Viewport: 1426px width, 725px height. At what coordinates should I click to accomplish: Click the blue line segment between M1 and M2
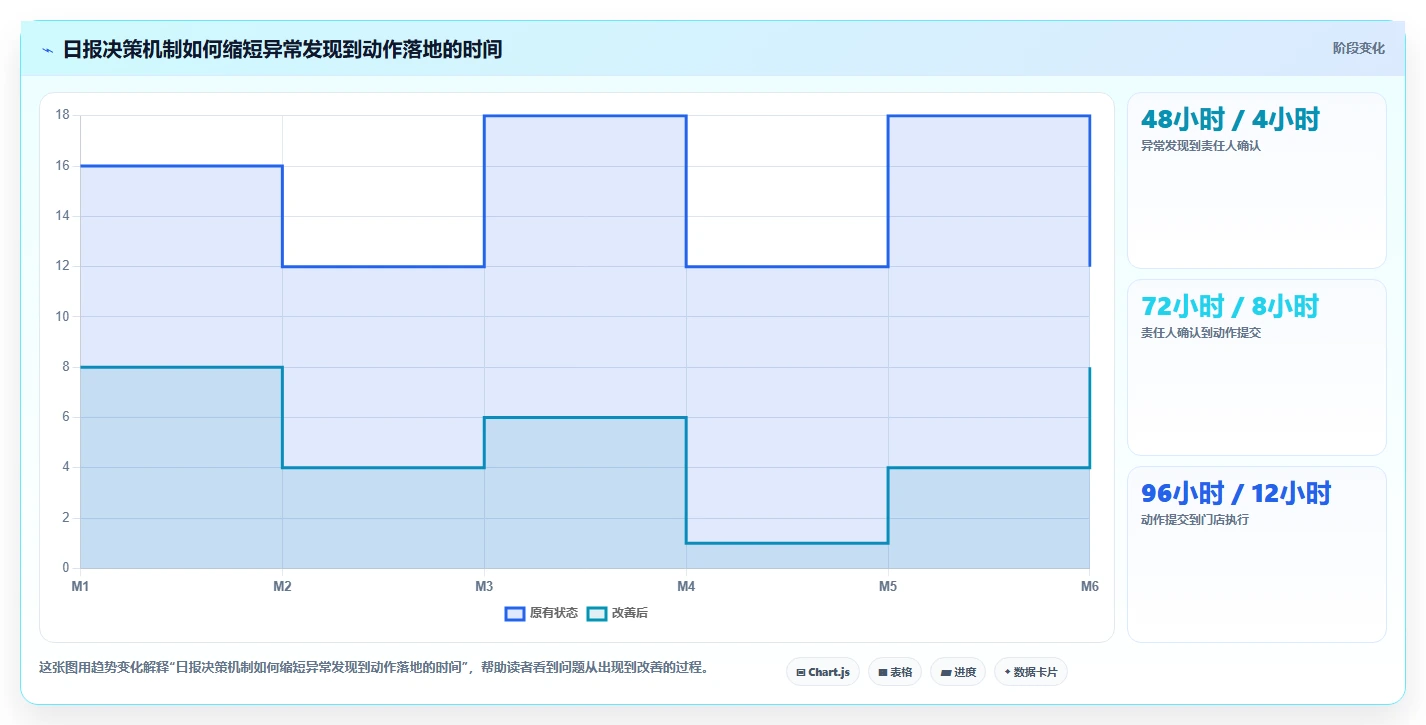click(181, 166)
